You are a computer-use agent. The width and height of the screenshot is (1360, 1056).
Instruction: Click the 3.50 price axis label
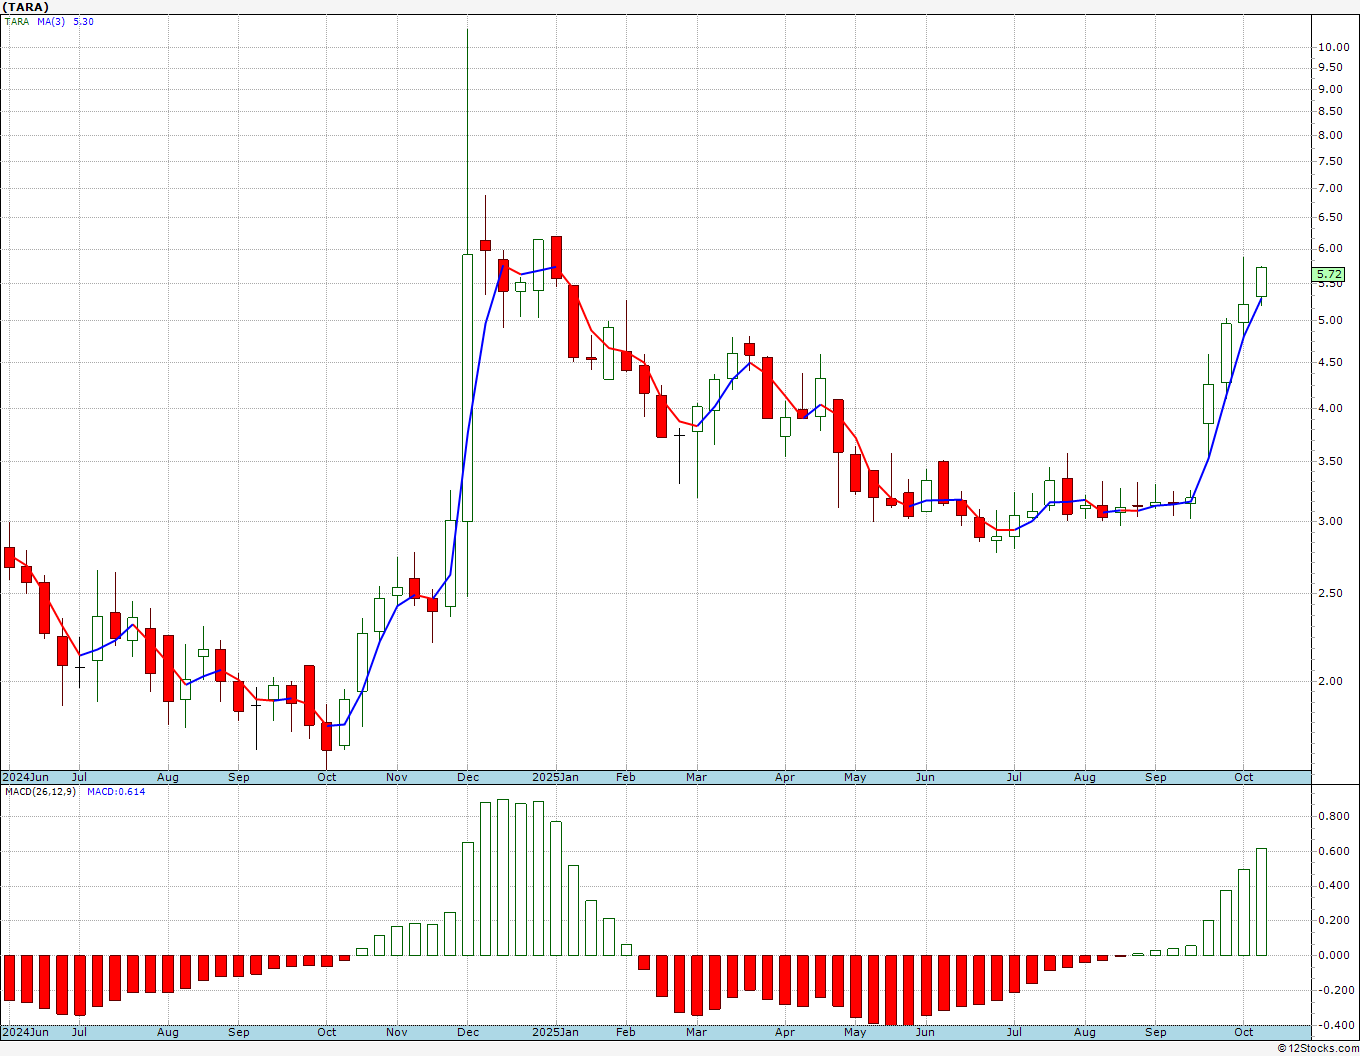tap(1330, 461)
